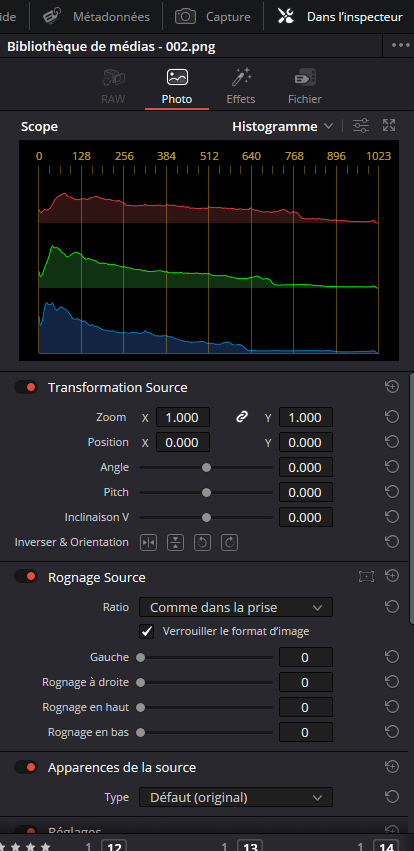Click the Zoom Y value field
The width and height of the screenshot is (414, 851).
(305, 417)
